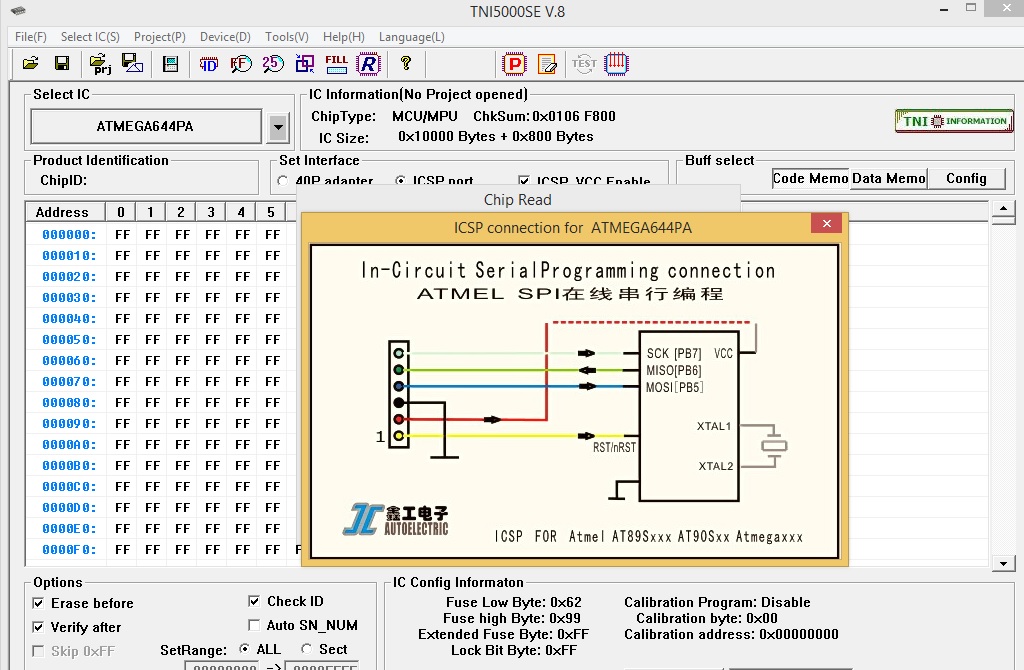Viewport: 1024px width, 670px height.
Task: Click the chip with red arrows icon
Action: coord(616,63)
